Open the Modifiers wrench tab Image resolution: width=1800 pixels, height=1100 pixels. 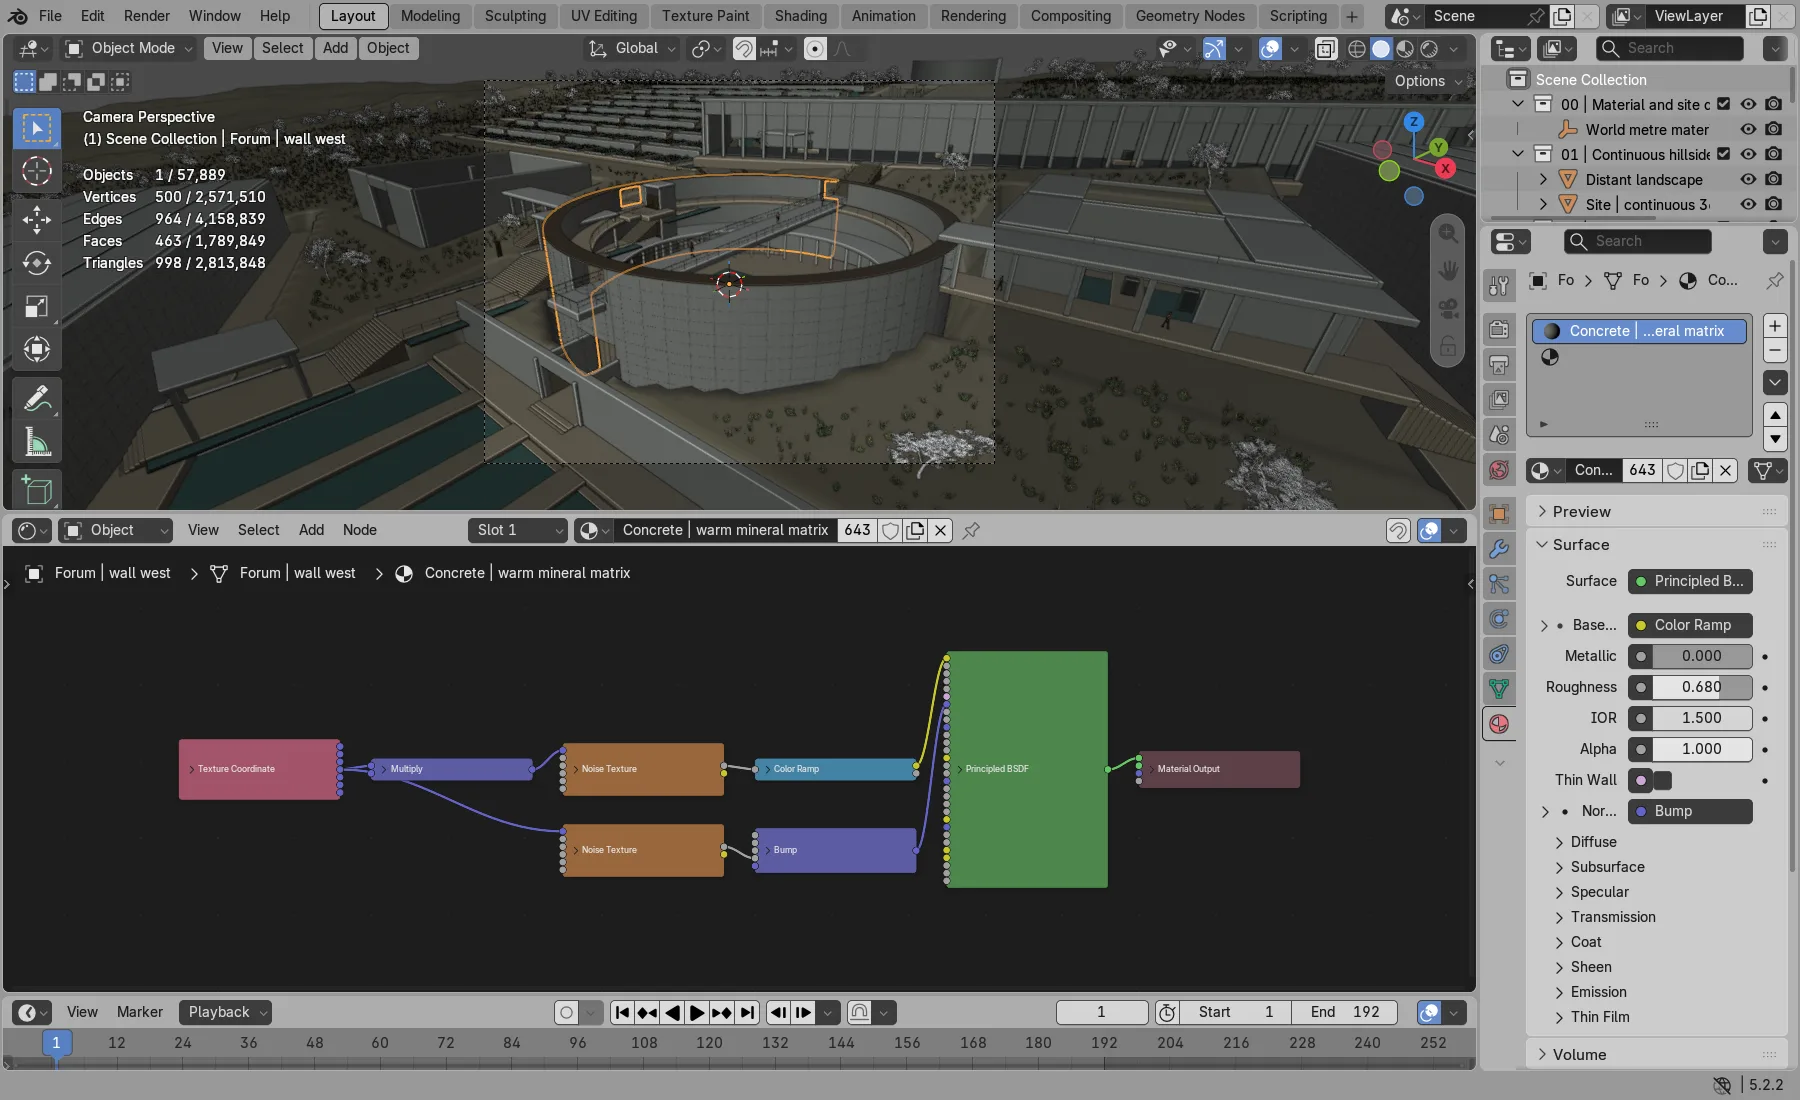tap(1498, 549)
